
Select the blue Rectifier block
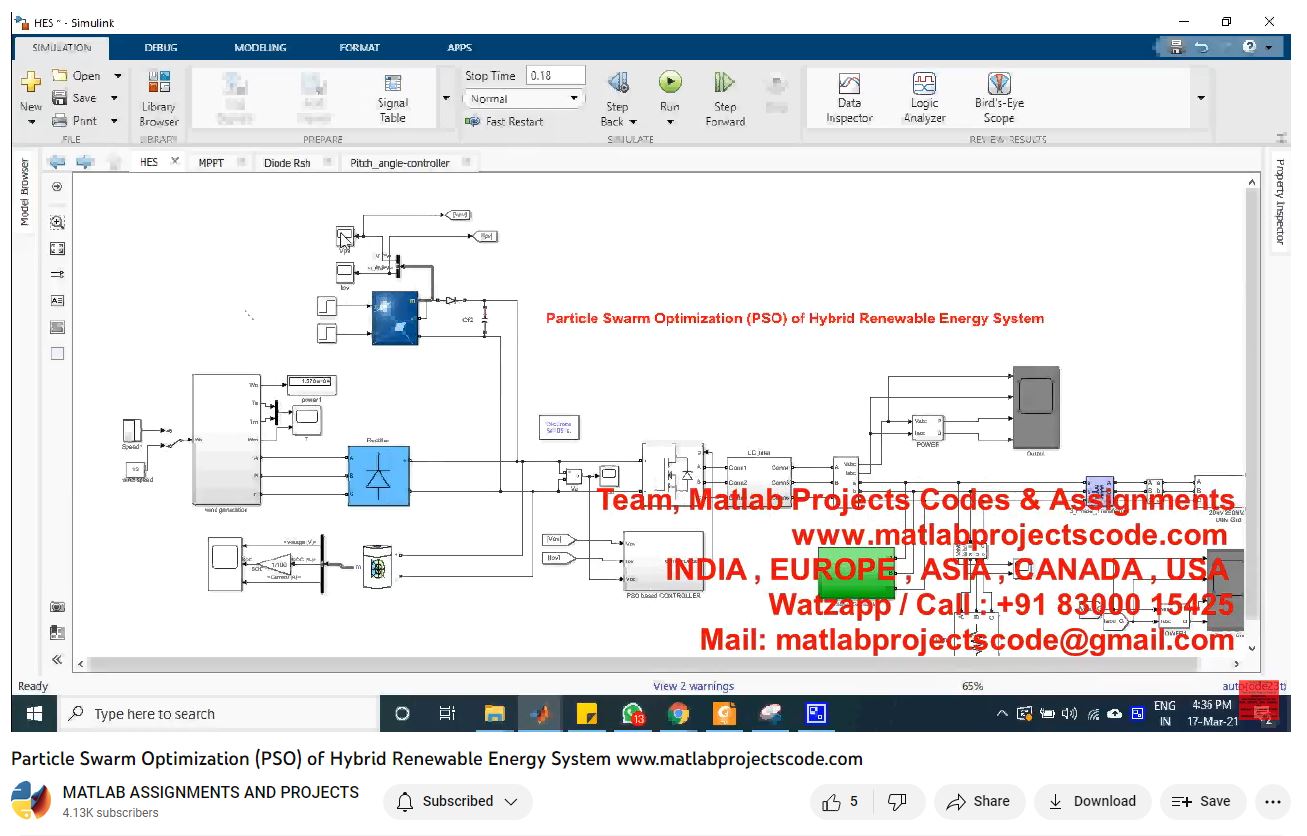pyautogui.click(x=378, y=476)
